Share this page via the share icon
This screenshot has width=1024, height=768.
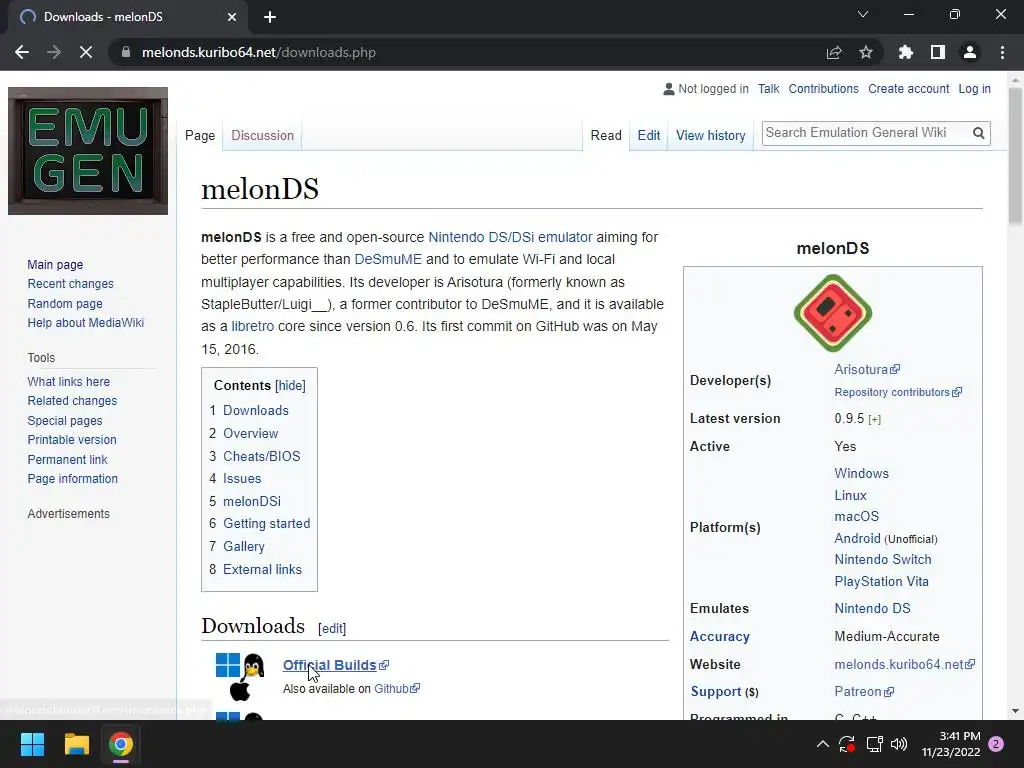[834, 52]
